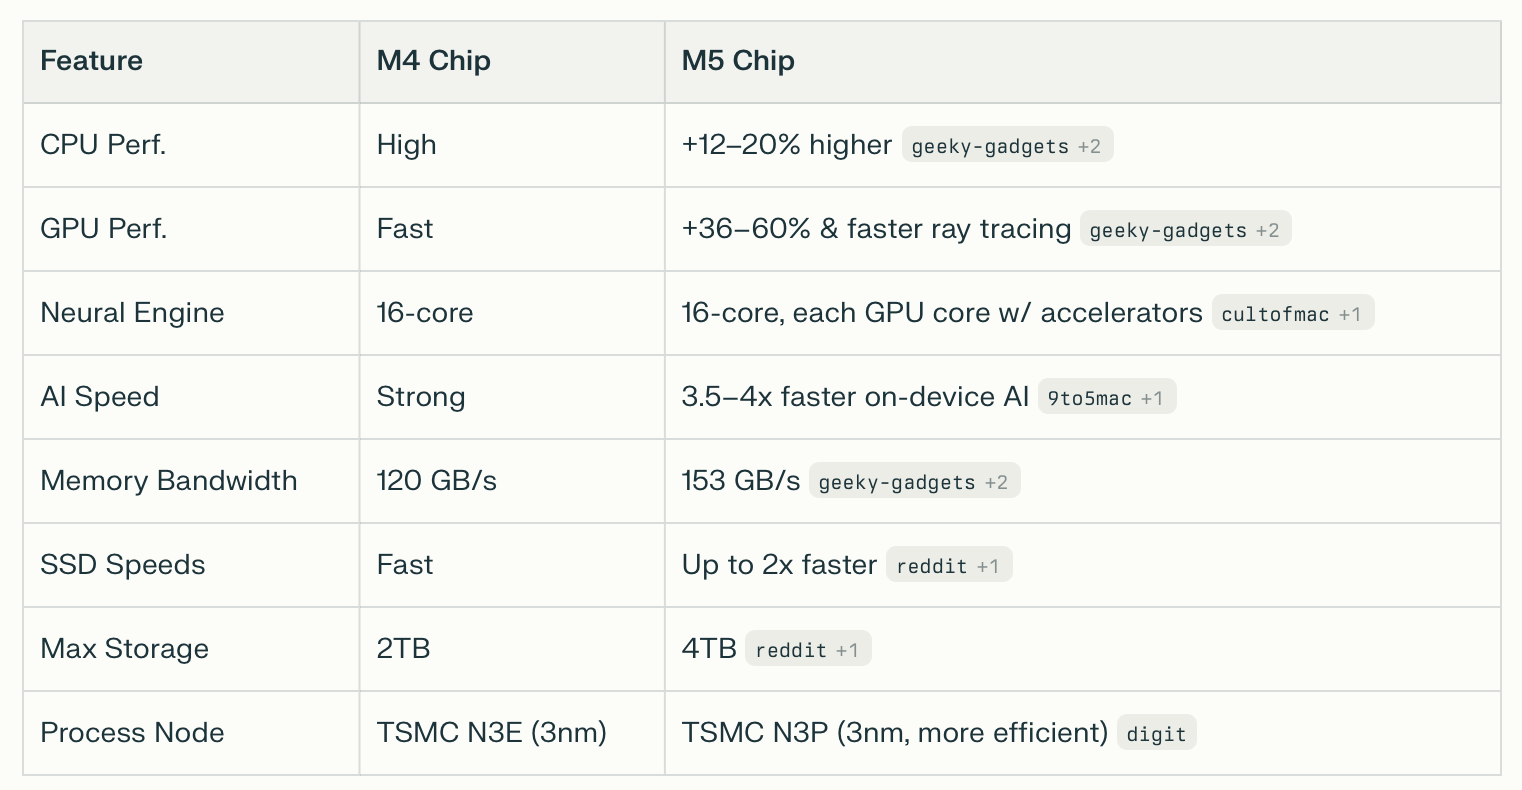
Task: Click the SSD Speeds row label
Action: (x=122, y=565)
